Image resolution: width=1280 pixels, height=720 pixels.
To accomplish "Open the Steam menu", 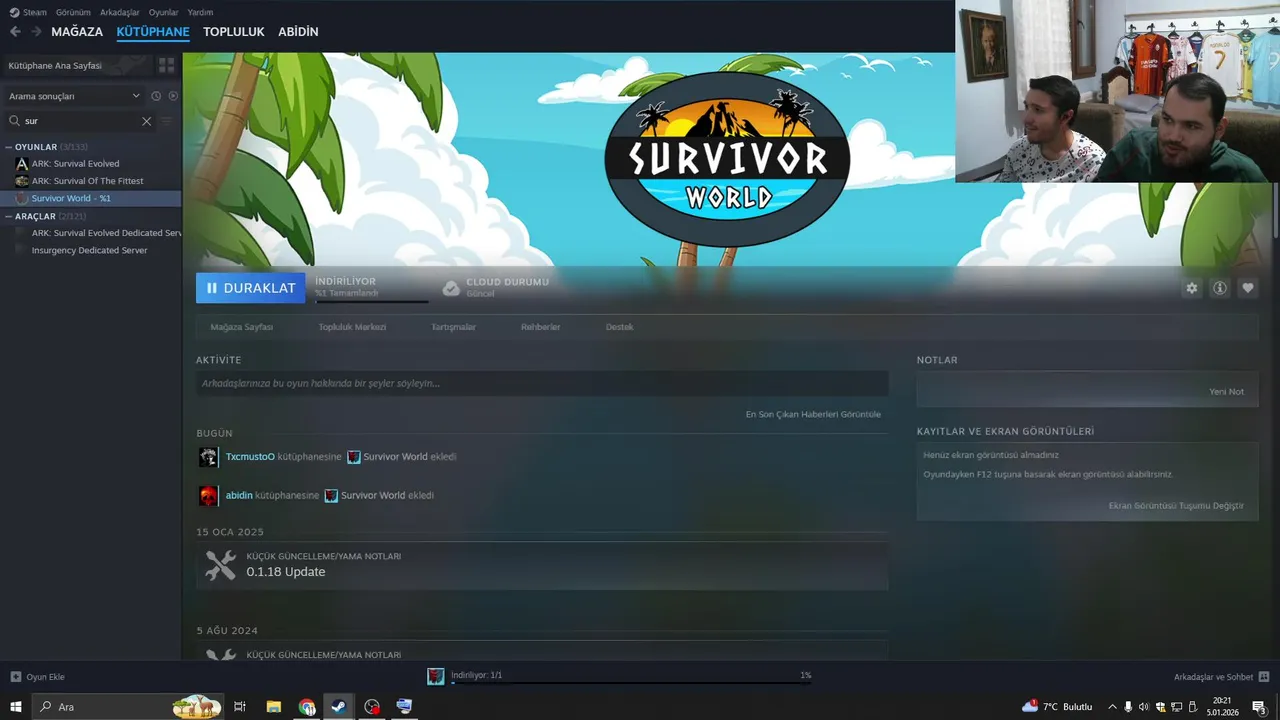I will click(x=29, y=12).
